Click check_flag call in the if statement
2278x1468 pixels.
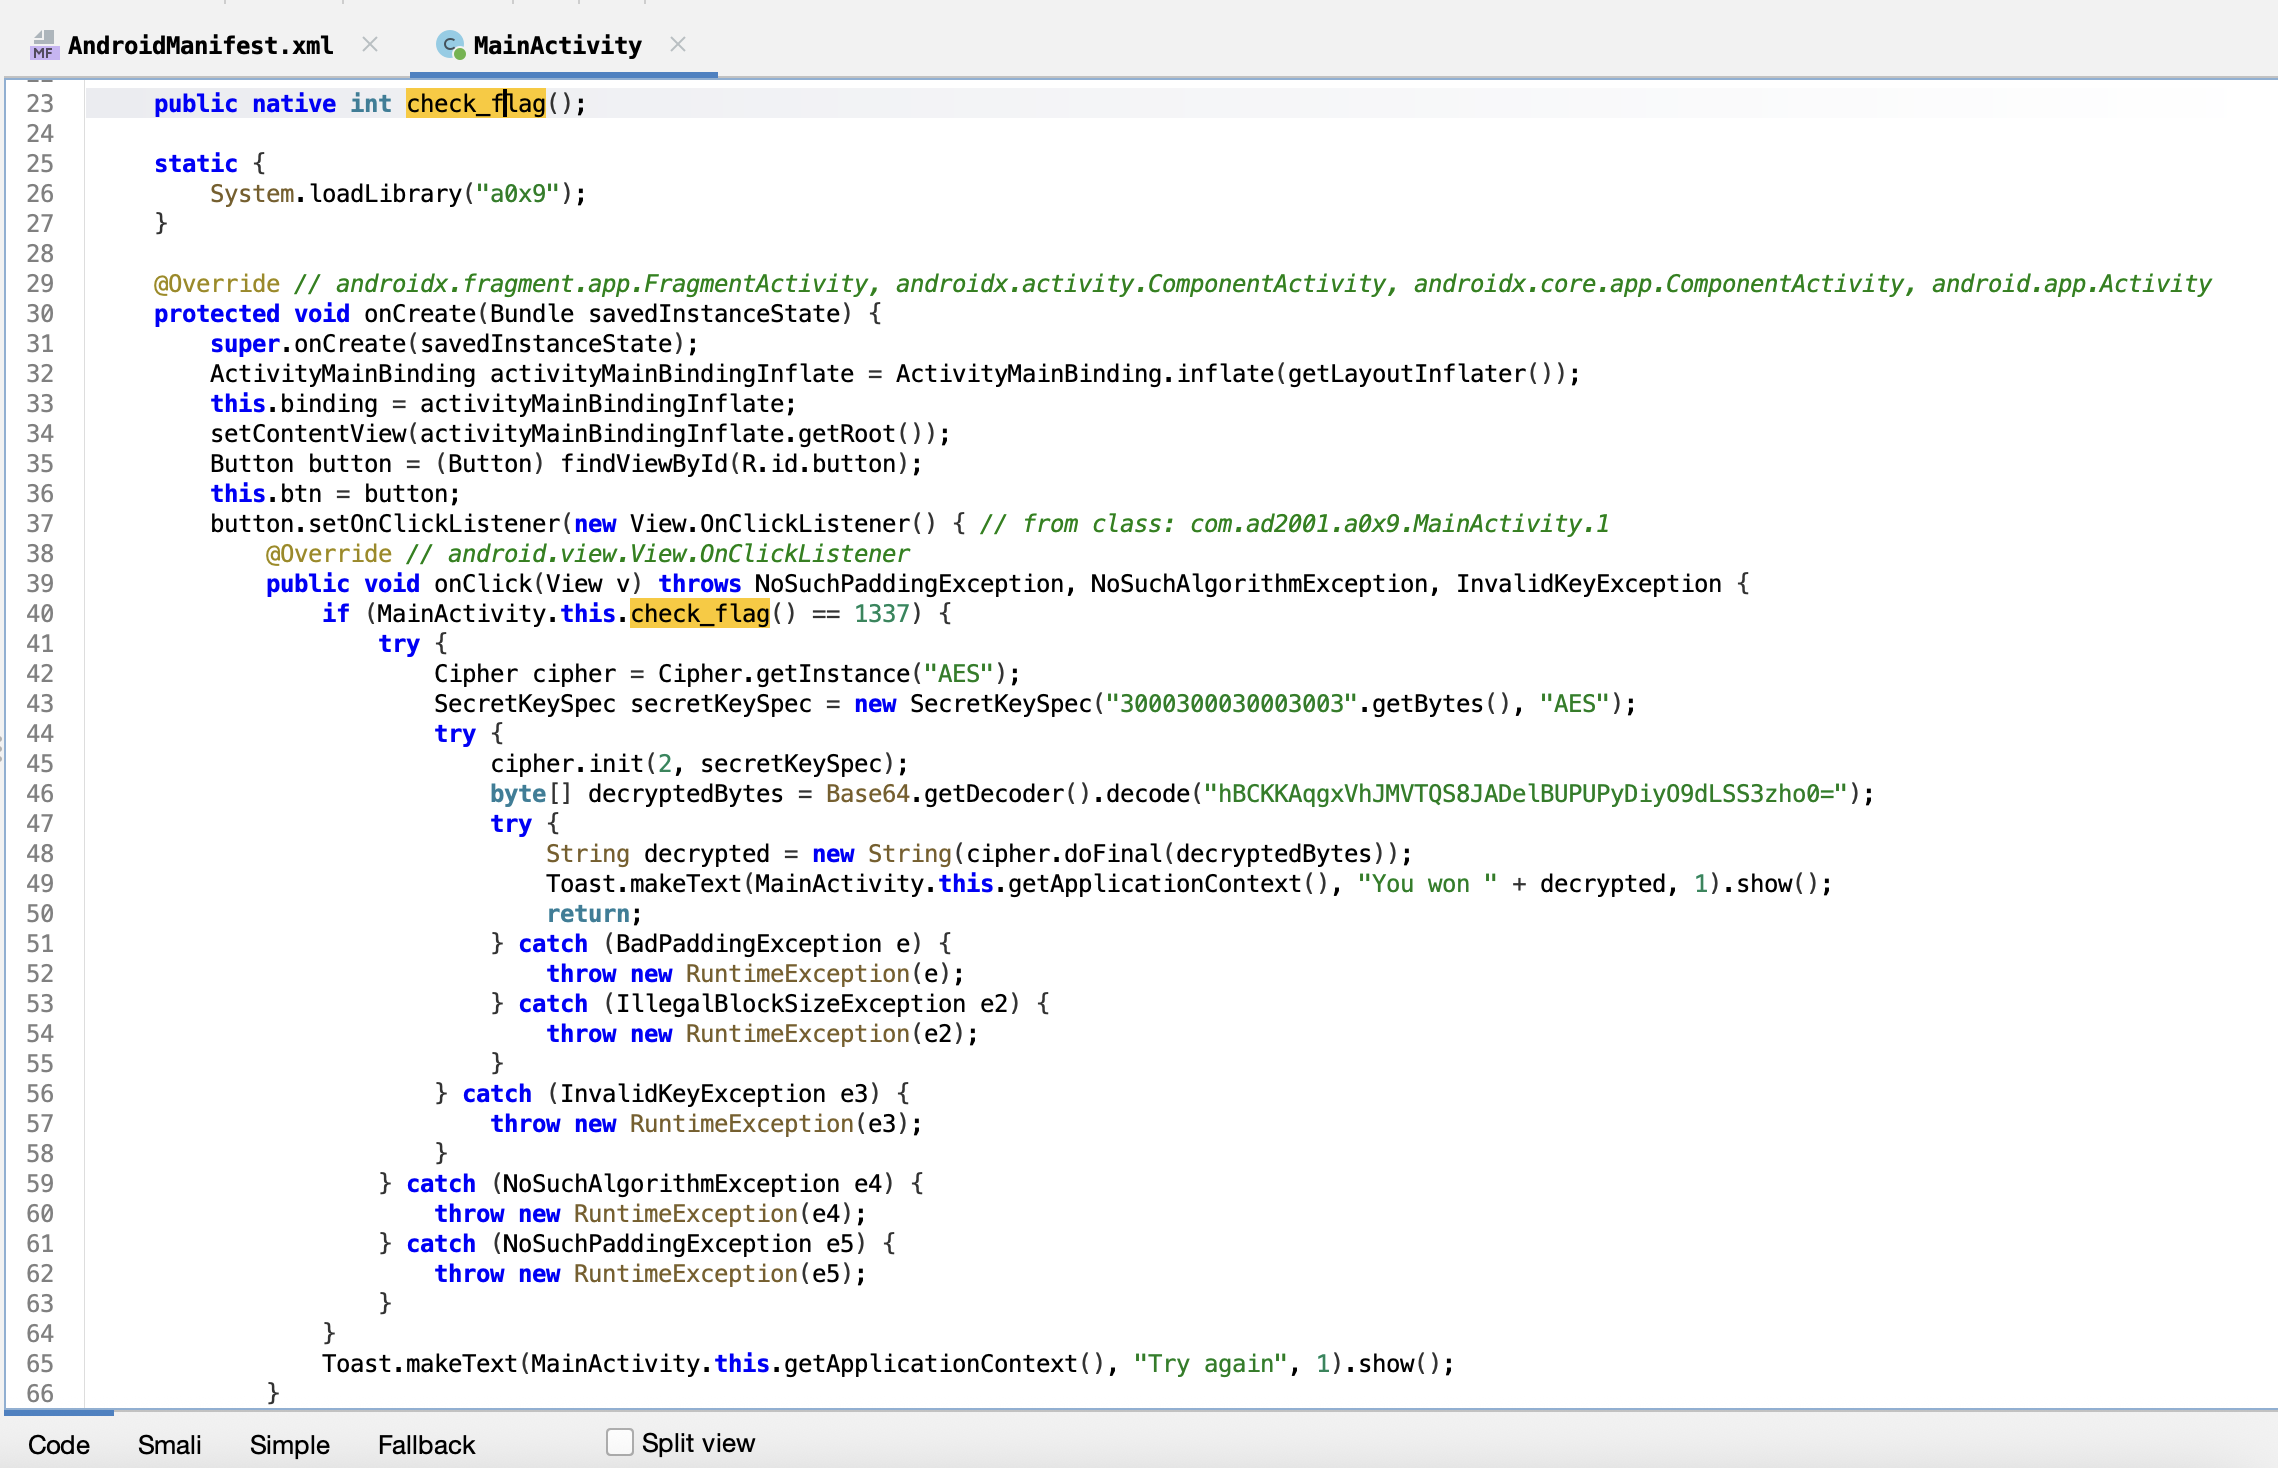(x=700, y=614)
